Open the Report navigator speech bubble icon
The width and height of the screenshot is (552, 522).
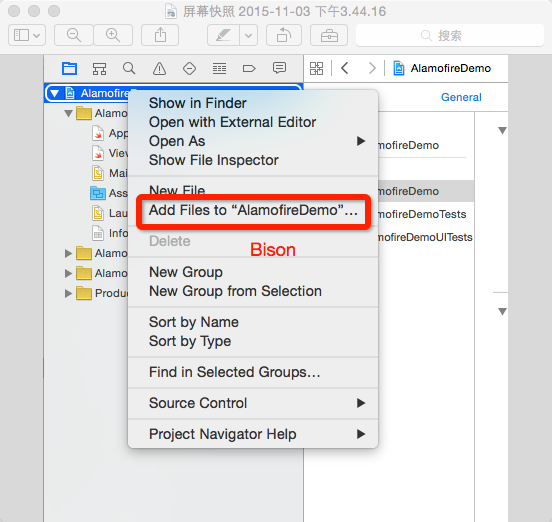pyautogui.click(x=279, y=68)
